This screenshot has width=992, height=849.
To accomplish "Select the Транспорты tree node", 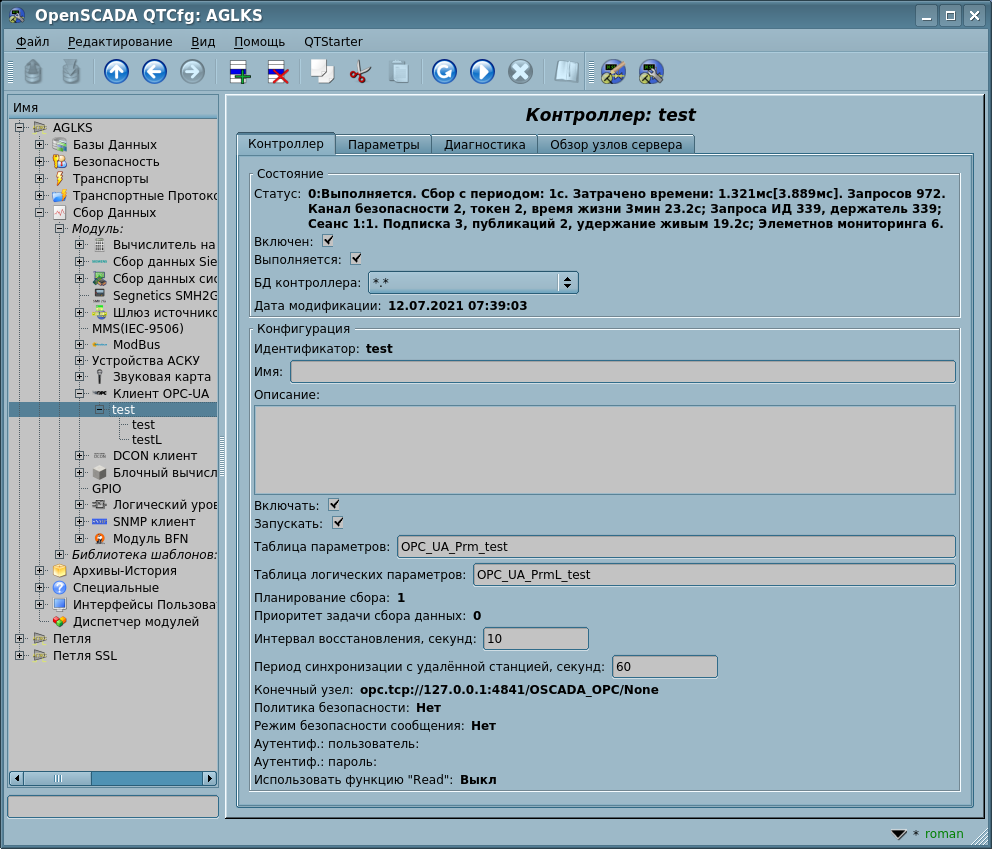I will (x=110, y=179).
